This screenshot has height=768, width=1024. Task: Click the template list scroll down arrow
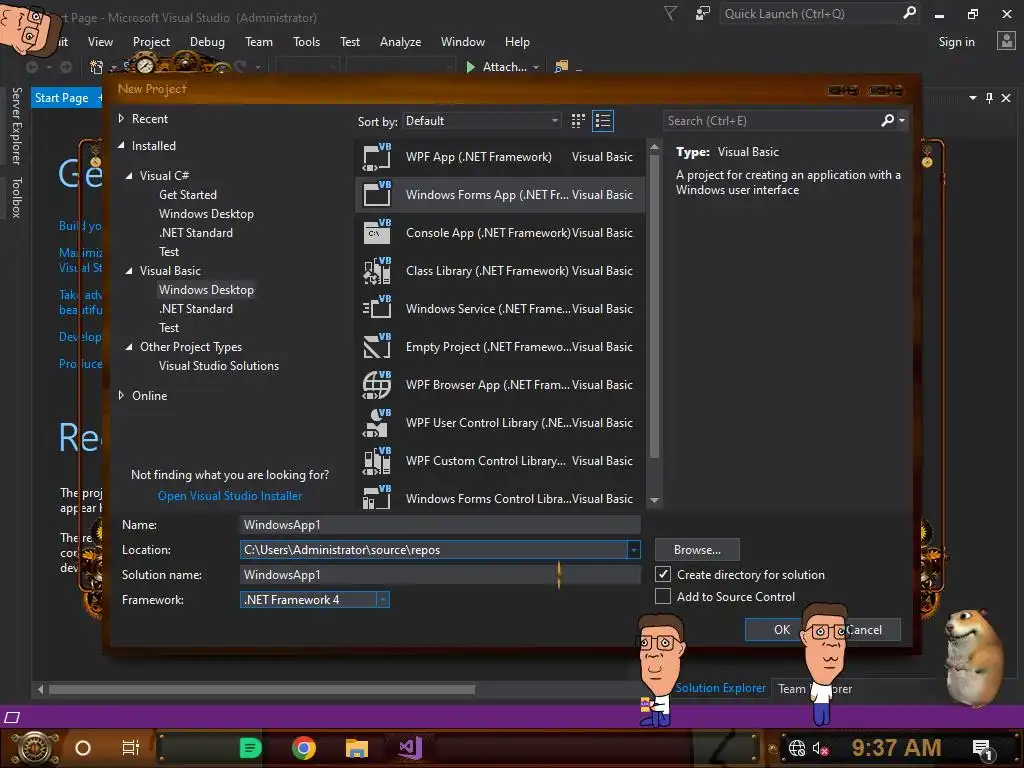[654, 501]
